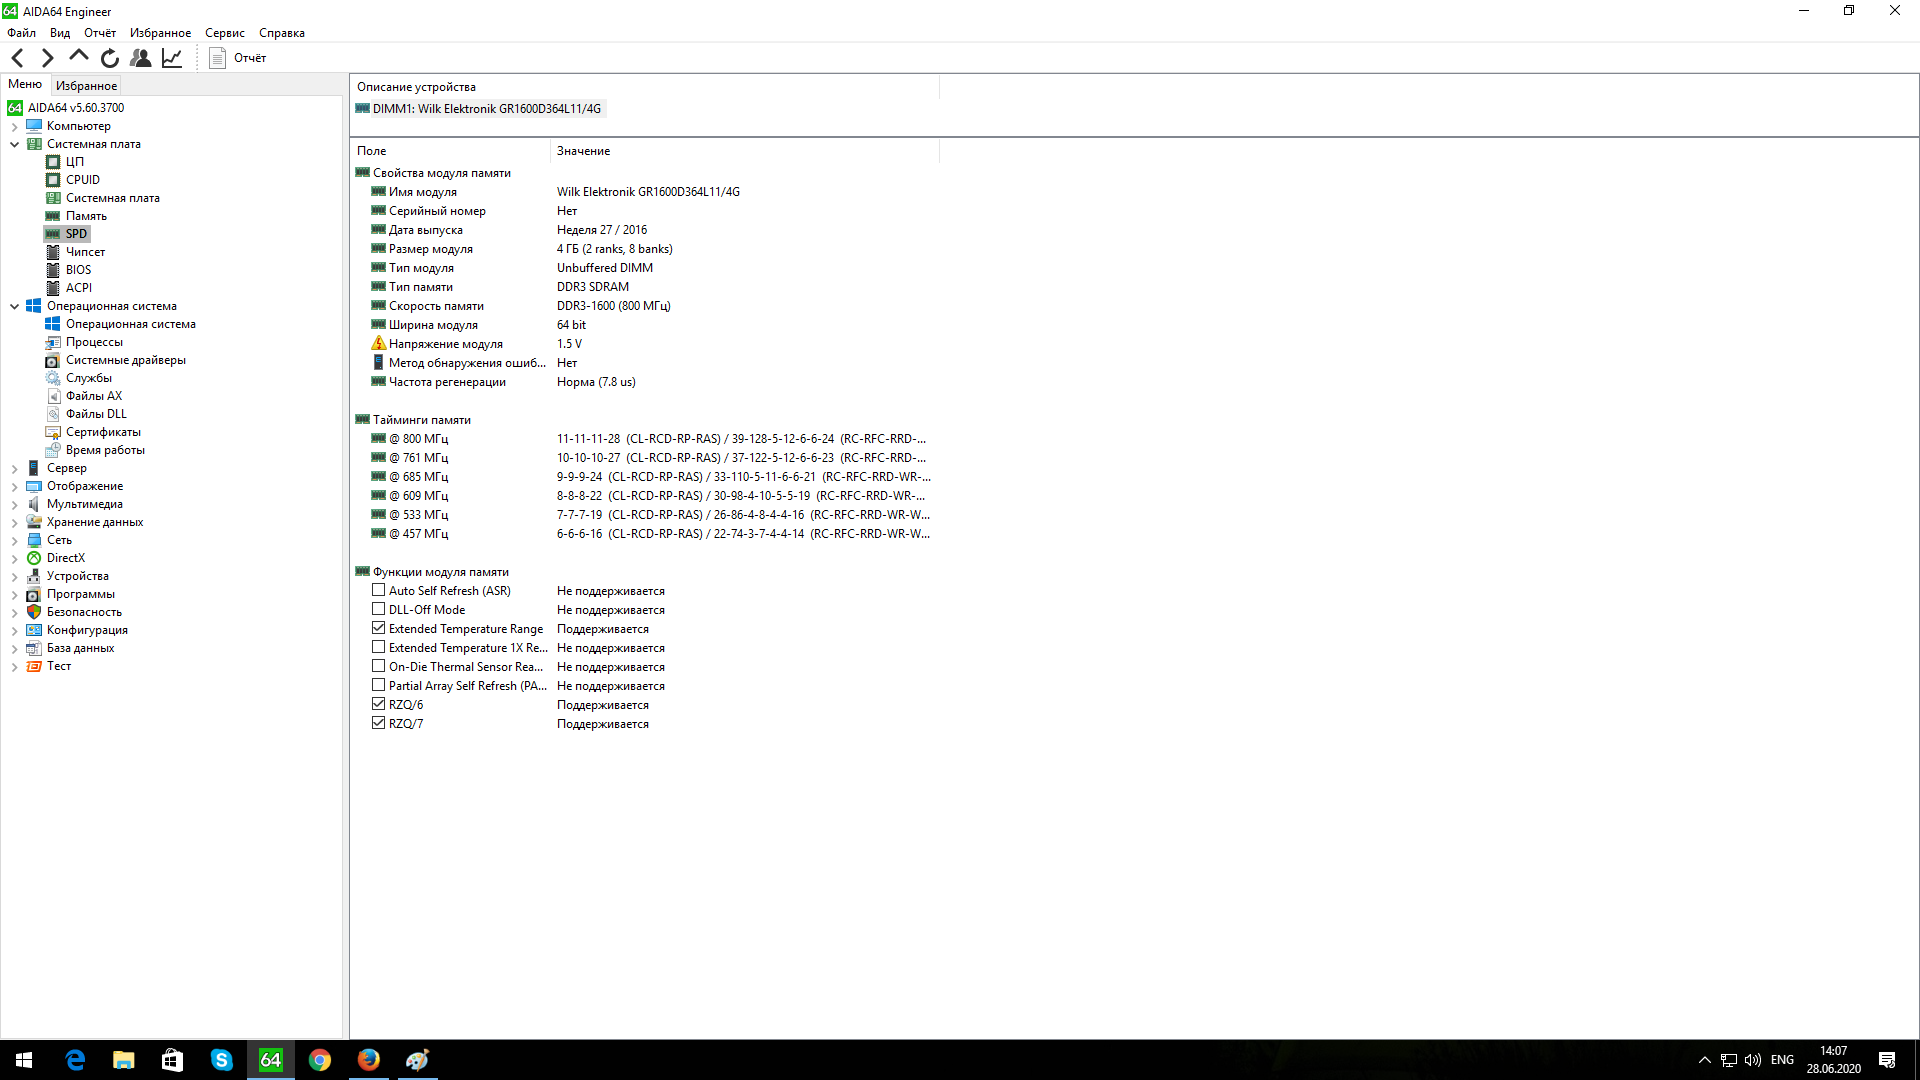Screen dimensions: 1920x1080
Task: Select the Чипсет tree item
Action: click(x=85, y=252)
